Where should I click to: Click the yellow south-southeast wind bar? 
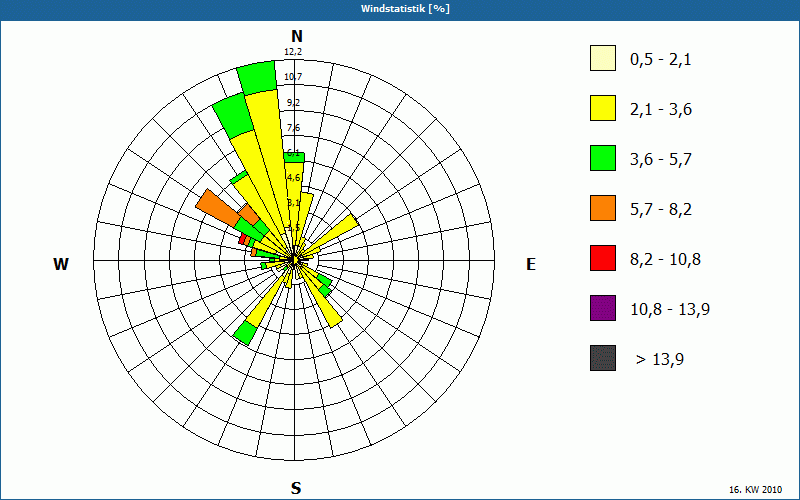pyautogui.click(x=322, y=299)
